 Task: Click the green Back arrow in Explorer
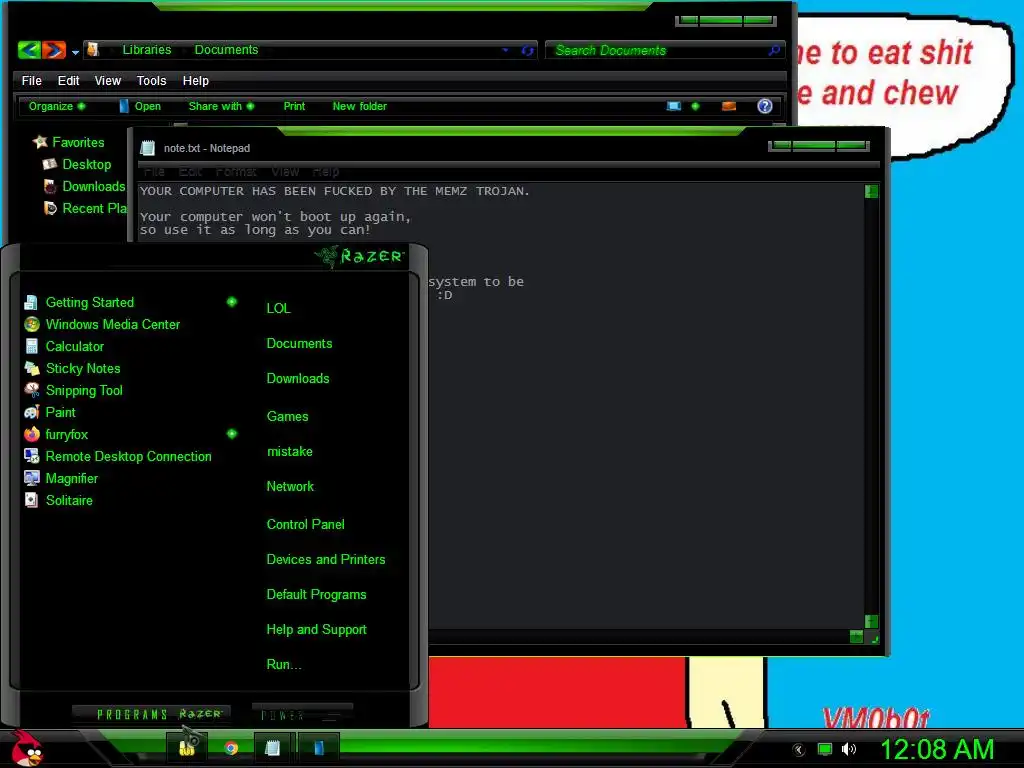[x=29, y=50]
